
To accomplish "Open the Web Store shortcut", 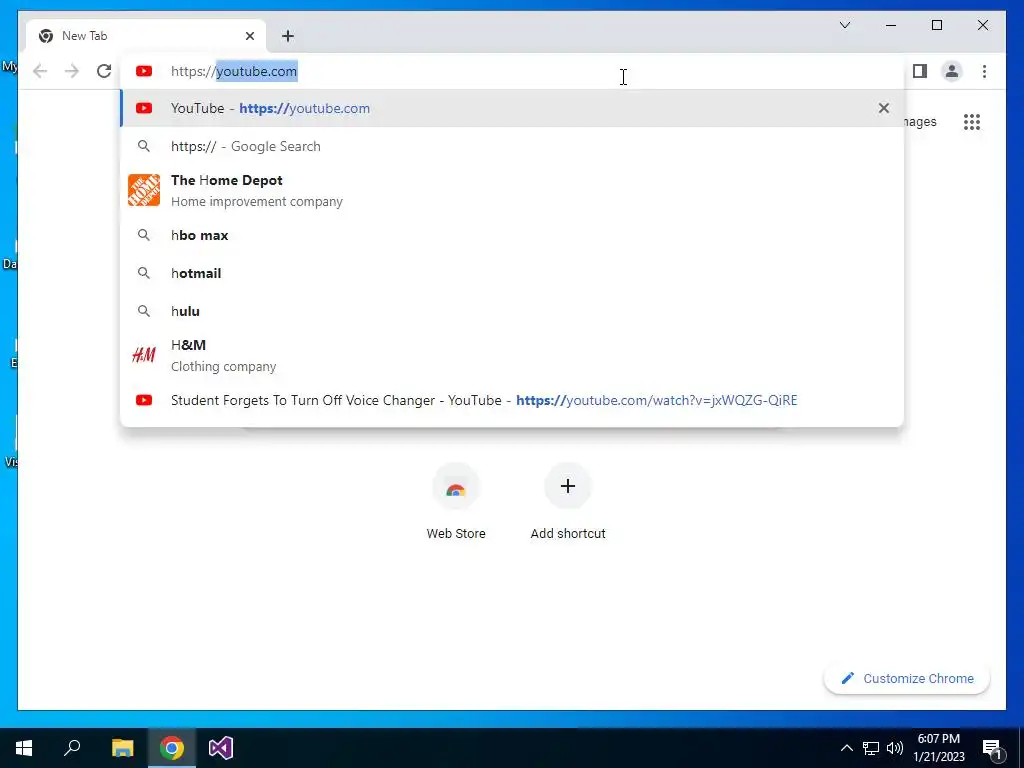I will pyautogui.click(x=456, y=502).
